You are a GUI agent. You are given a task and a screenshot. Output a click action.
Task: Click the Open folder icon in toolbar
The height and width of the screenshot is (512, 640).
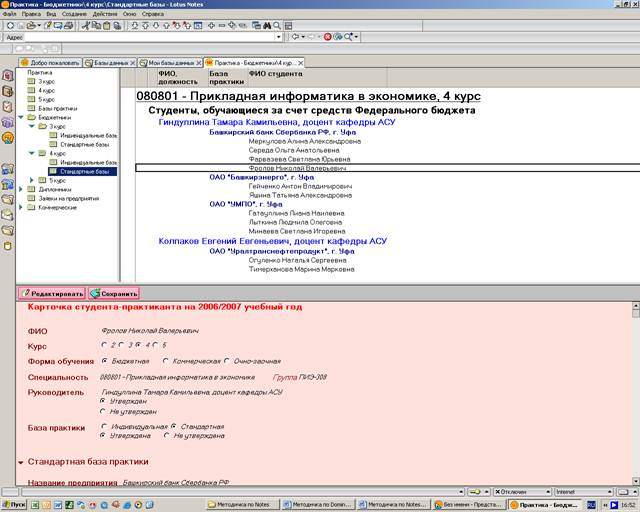[31, 25]
